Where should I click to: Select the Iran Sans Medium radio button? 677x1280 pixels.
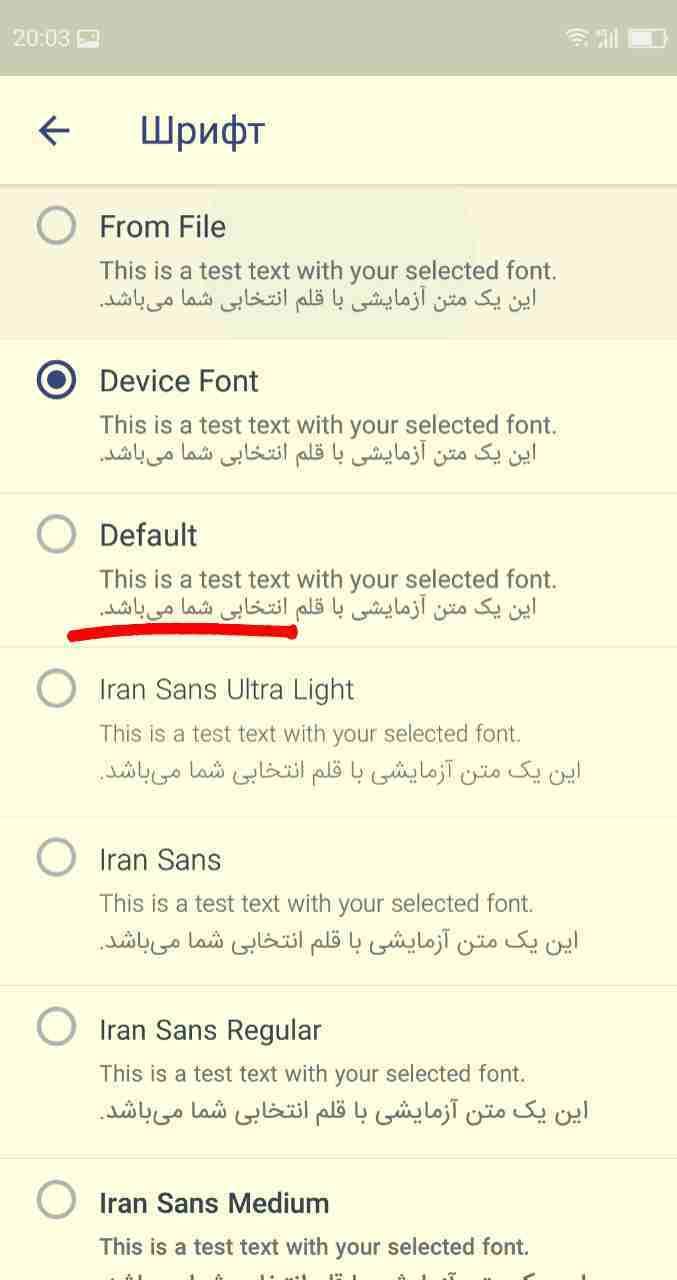point(56,1200)
